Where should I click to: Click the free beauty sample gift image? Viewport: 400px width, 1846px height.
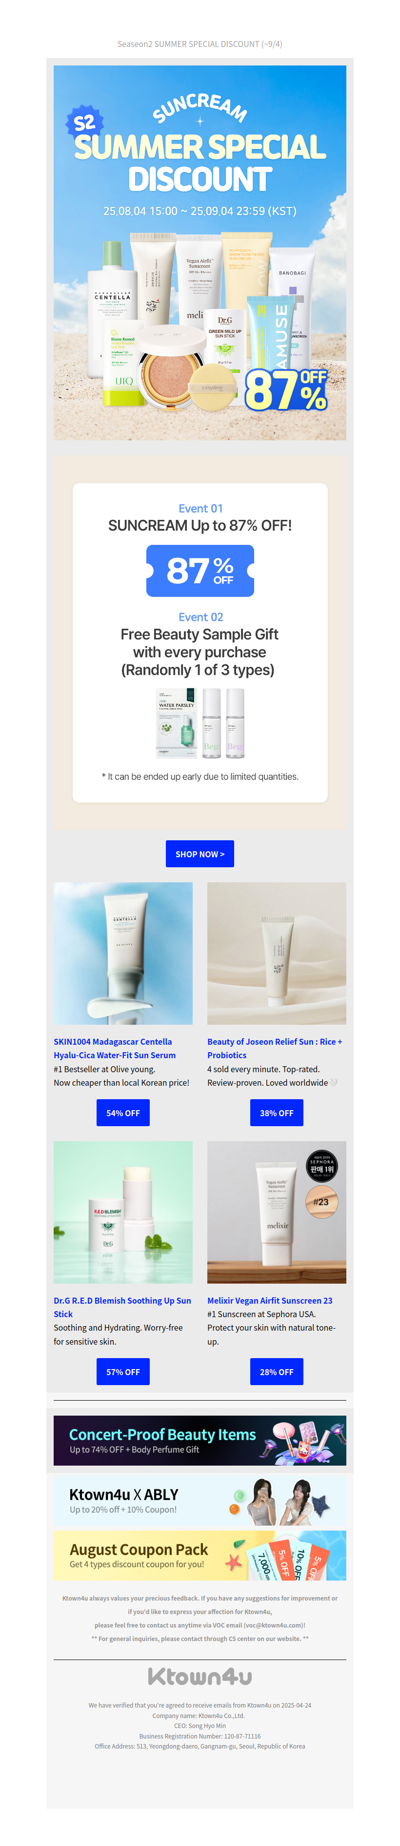click(200, 723)
